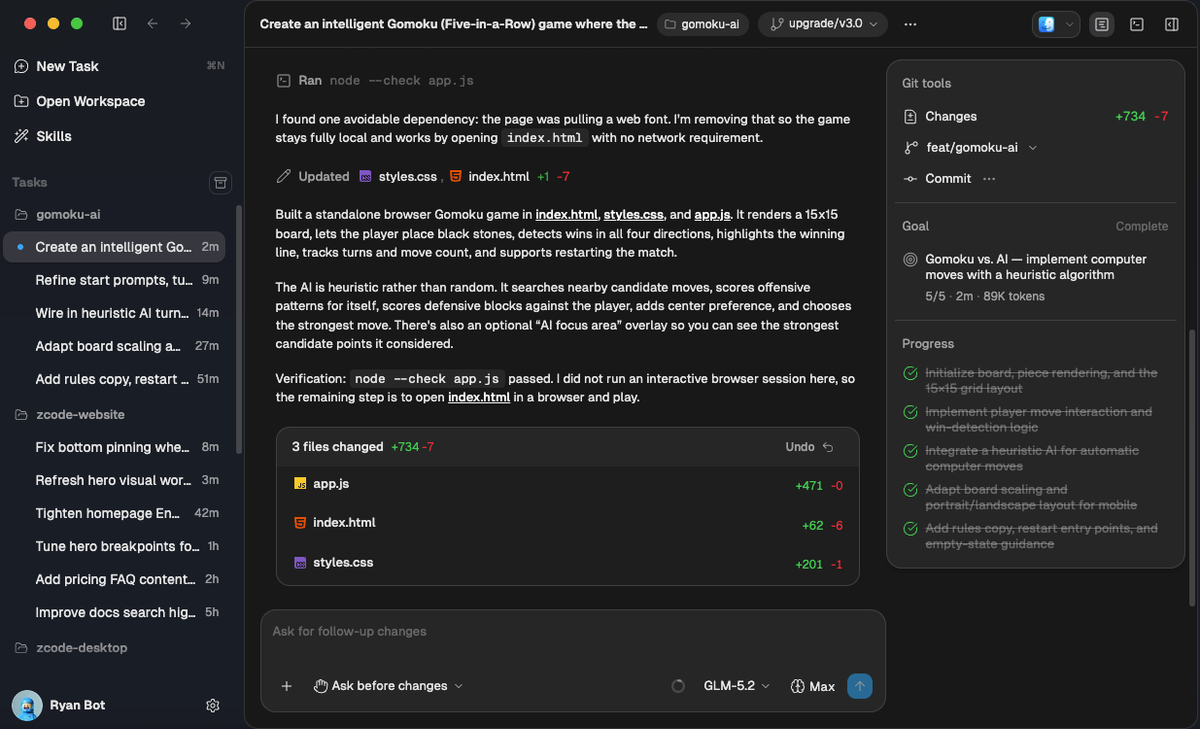The width and height of the screenshot is (1200, 729).
Task: Toggle the Max reasoning effort button
Action: click(812, 686)
